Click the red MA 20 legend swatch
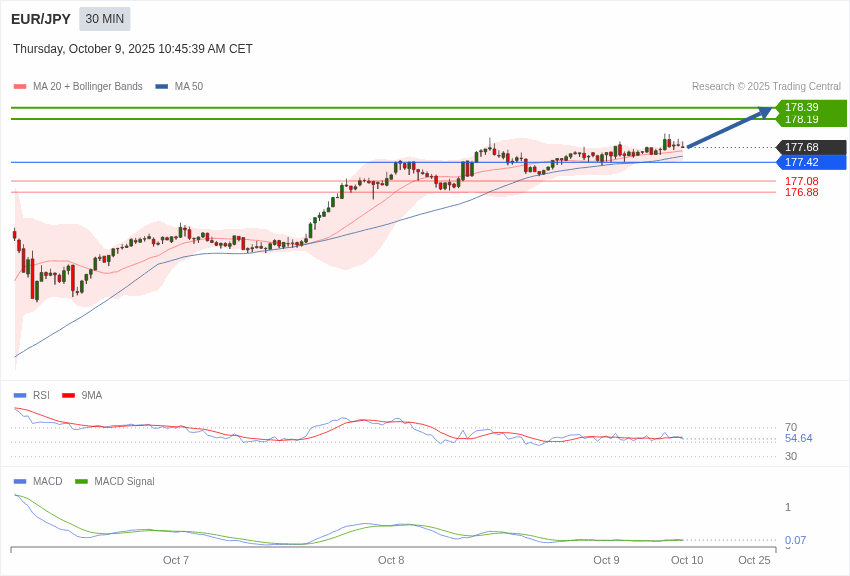 [20, 87]
